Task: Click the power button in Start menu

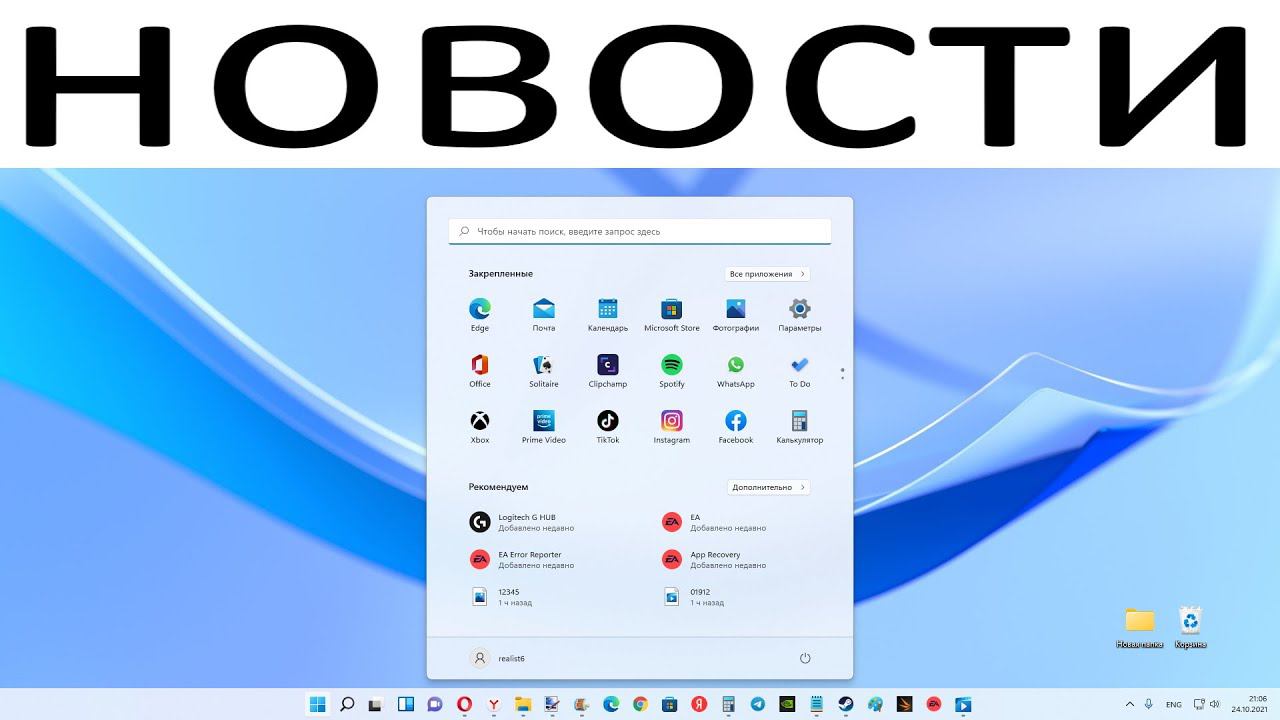Action: tap(805, 658)
